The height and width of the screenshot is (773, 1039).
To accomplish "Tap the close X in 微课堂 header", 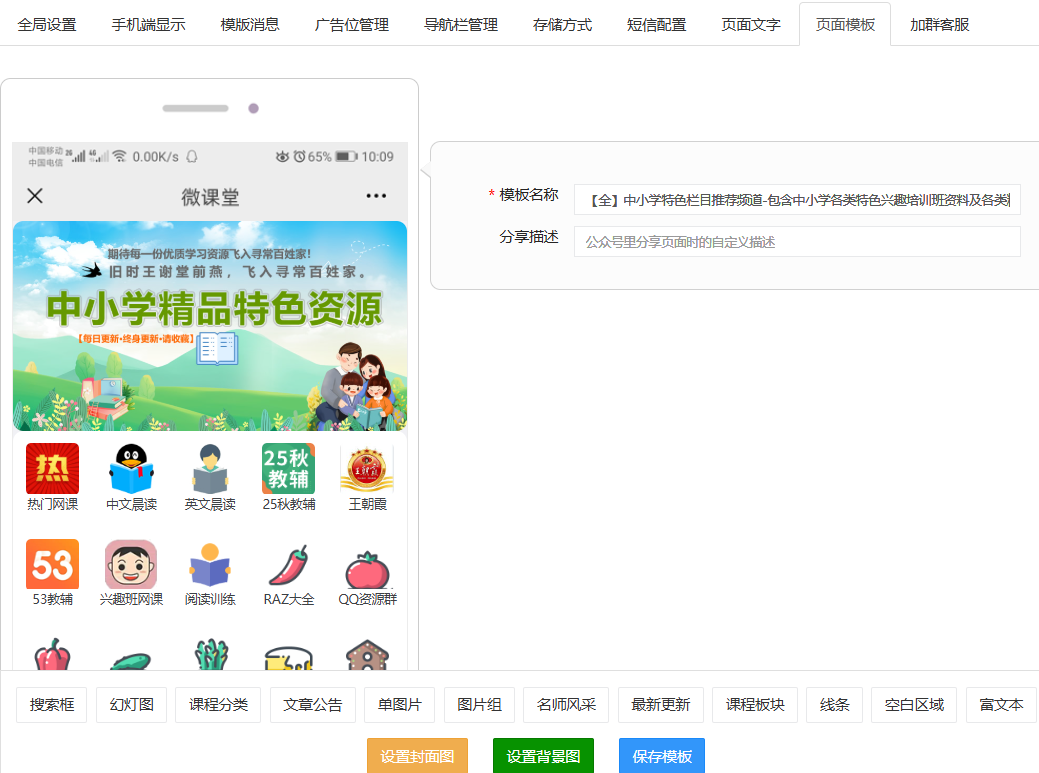I will point(35,196).
